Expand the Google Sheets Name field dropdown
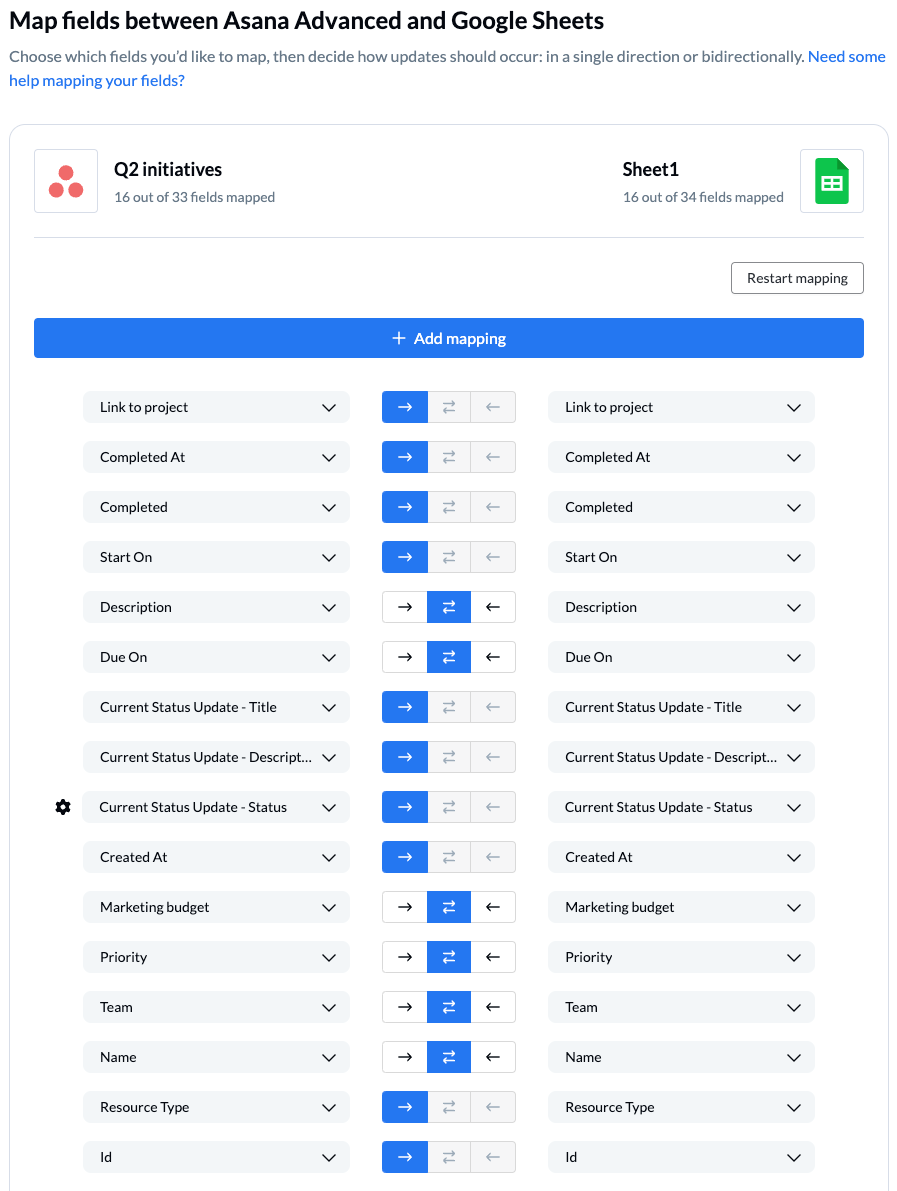Screen dimensions: 897x1191 click(x=681, y=1057)
